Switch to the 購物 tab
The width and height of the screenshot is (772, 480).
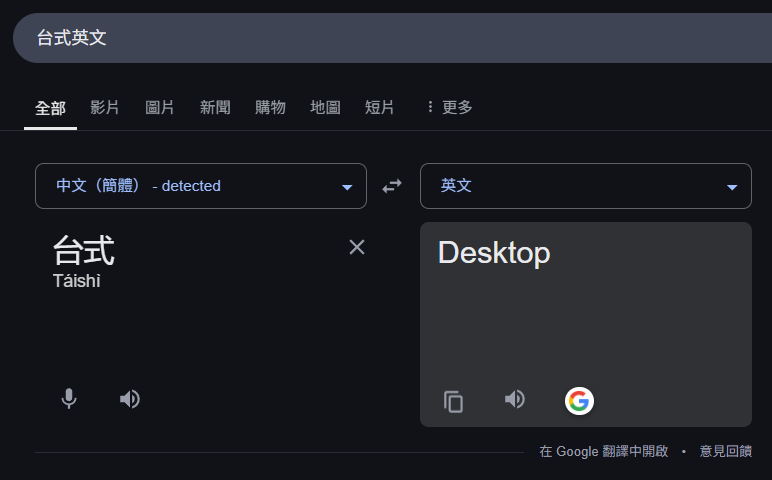pyautogui.click(x=270, y=107)
